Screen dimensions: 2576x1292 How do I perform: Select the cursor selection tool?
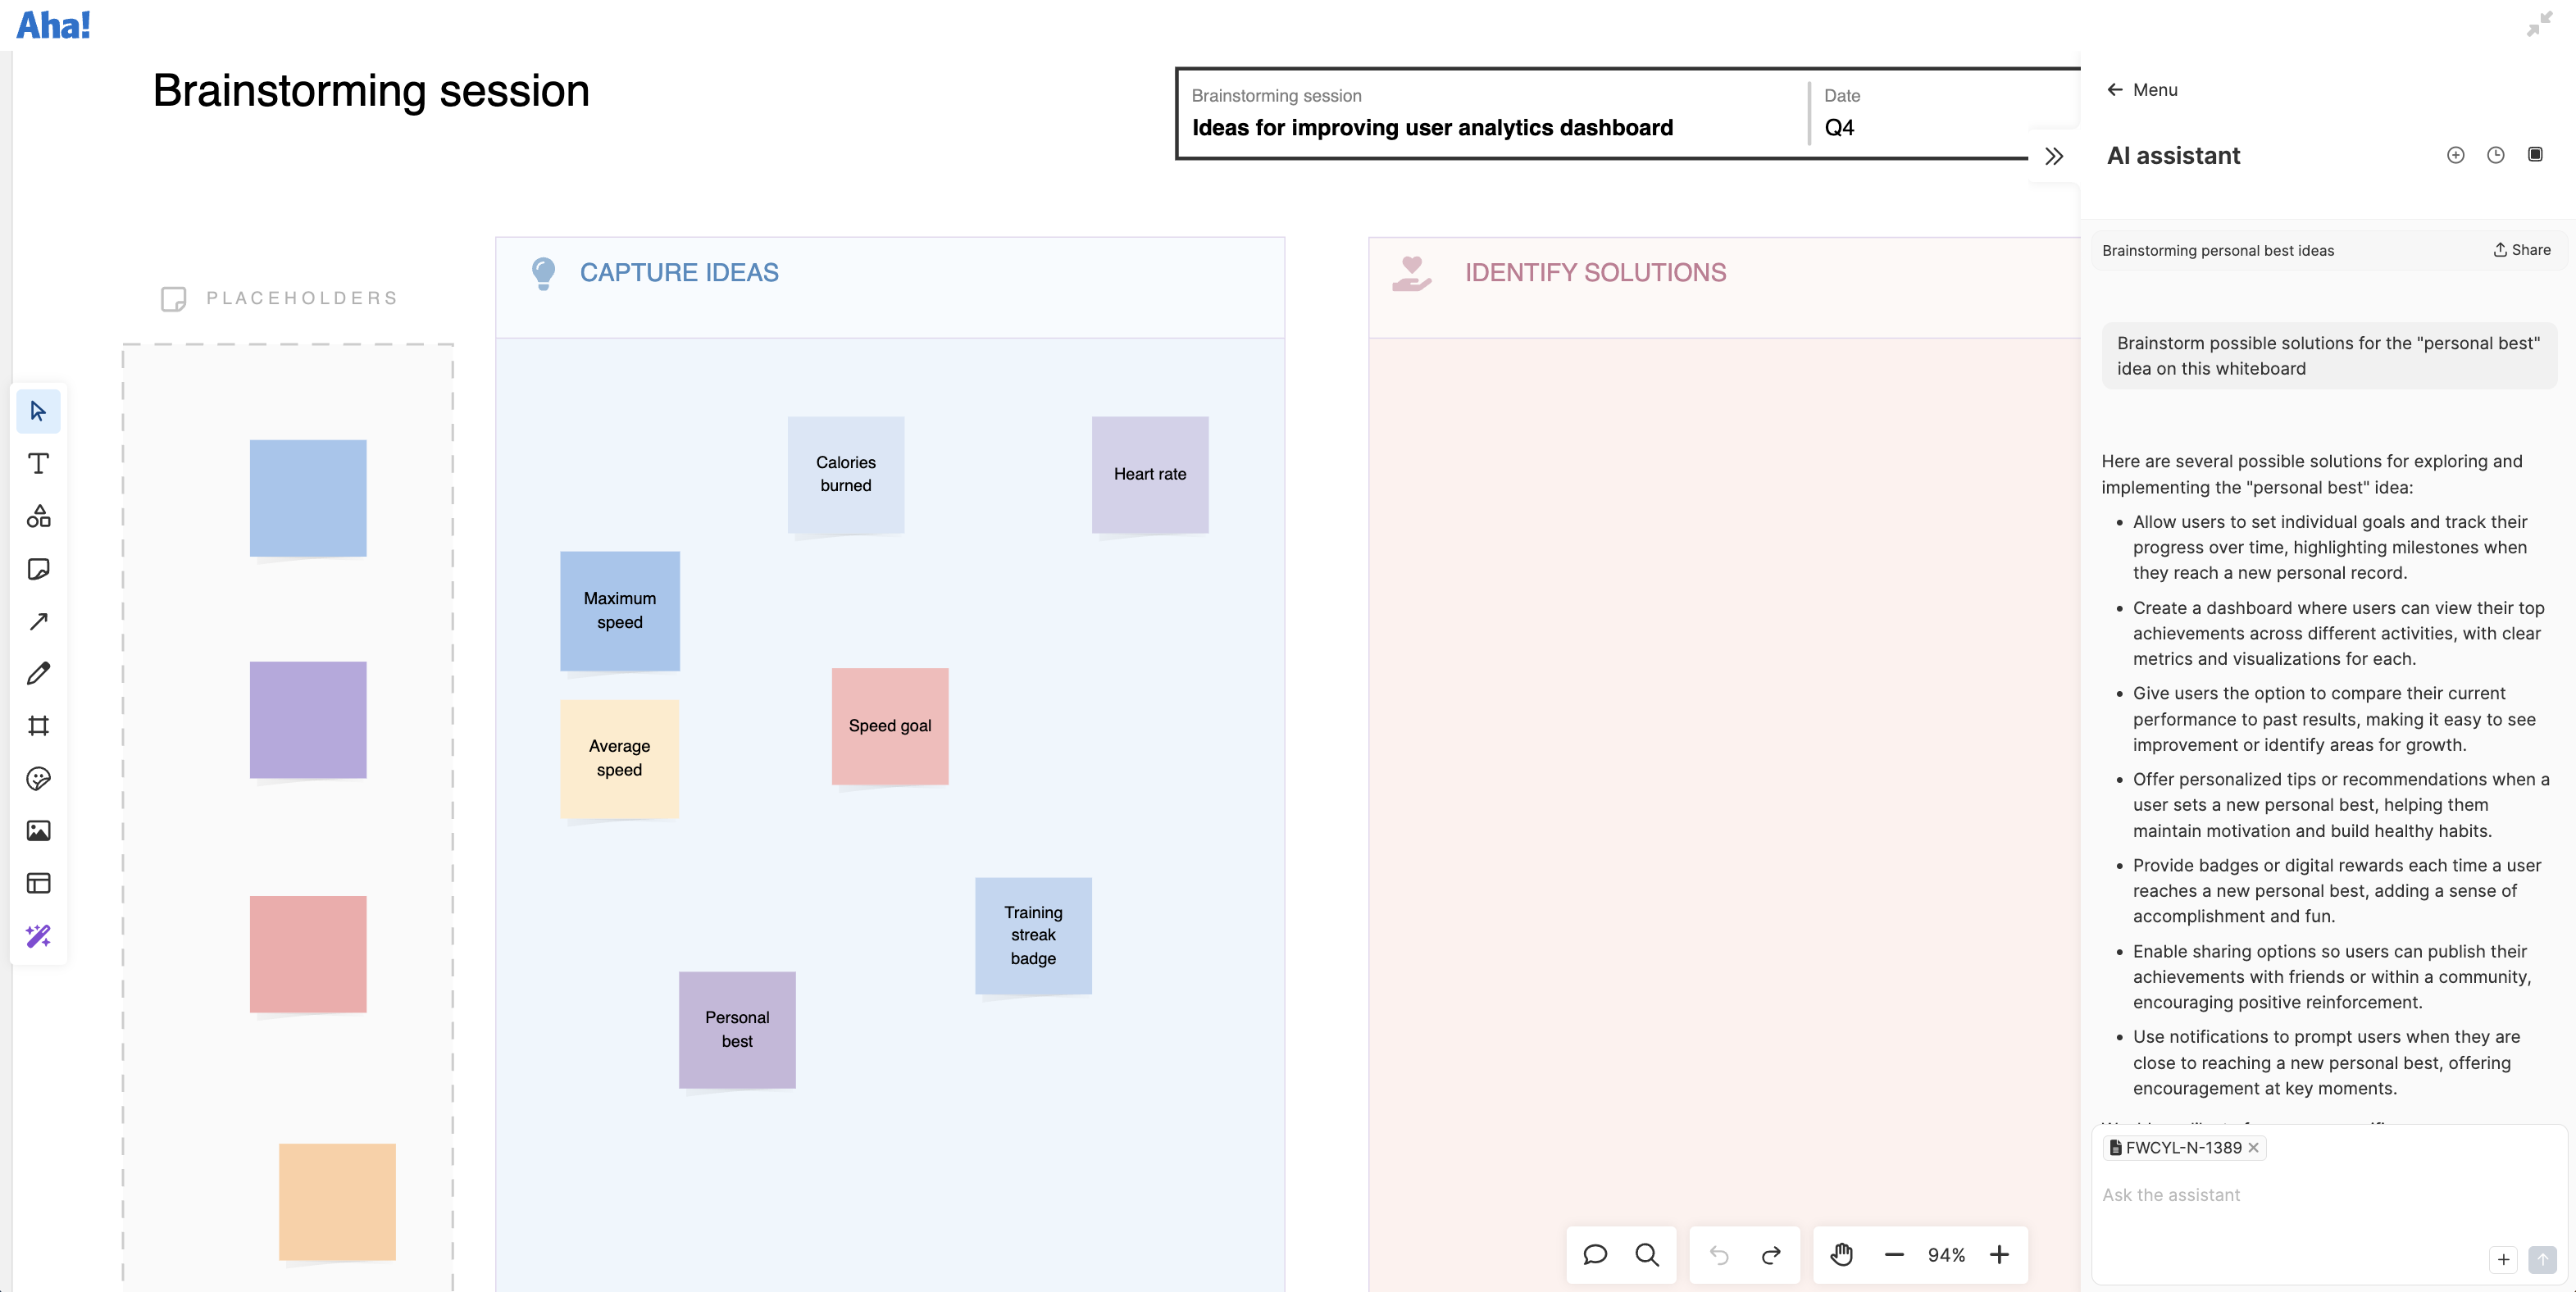38,410
